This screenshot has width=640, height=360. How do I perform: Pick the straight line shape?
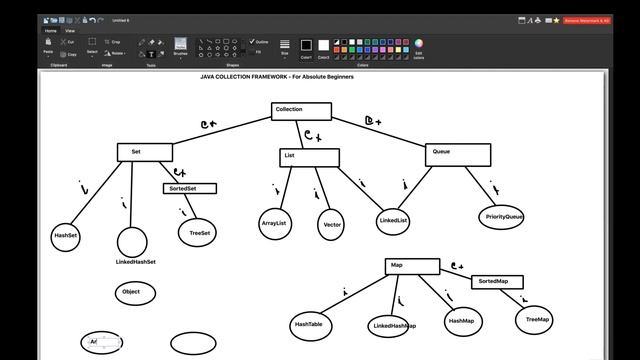[201, 41]
